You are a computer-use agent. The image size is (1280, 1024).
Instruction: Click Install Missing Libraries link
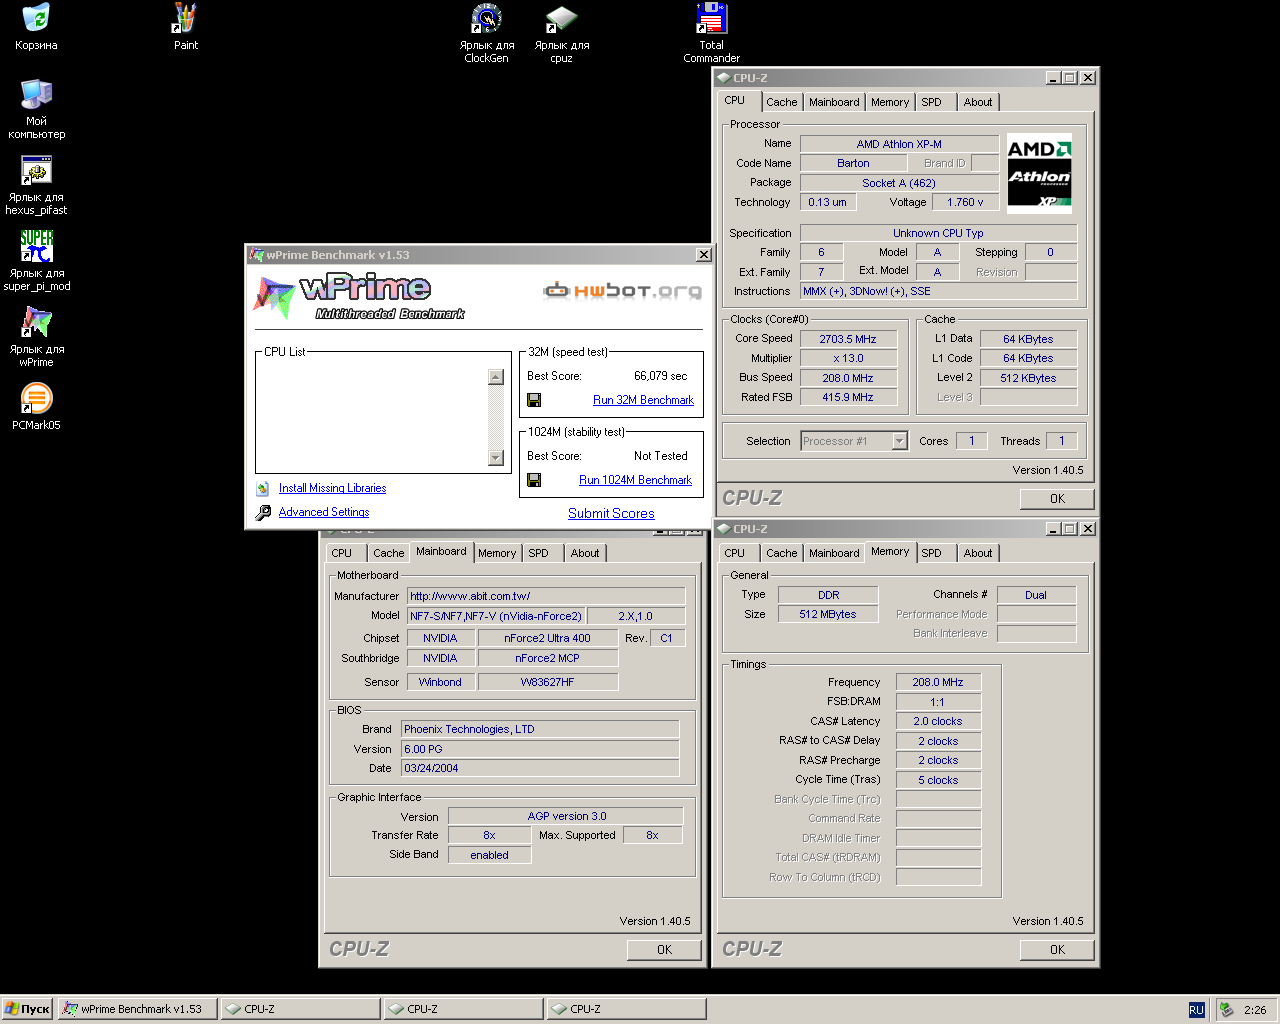coord(332,488)
